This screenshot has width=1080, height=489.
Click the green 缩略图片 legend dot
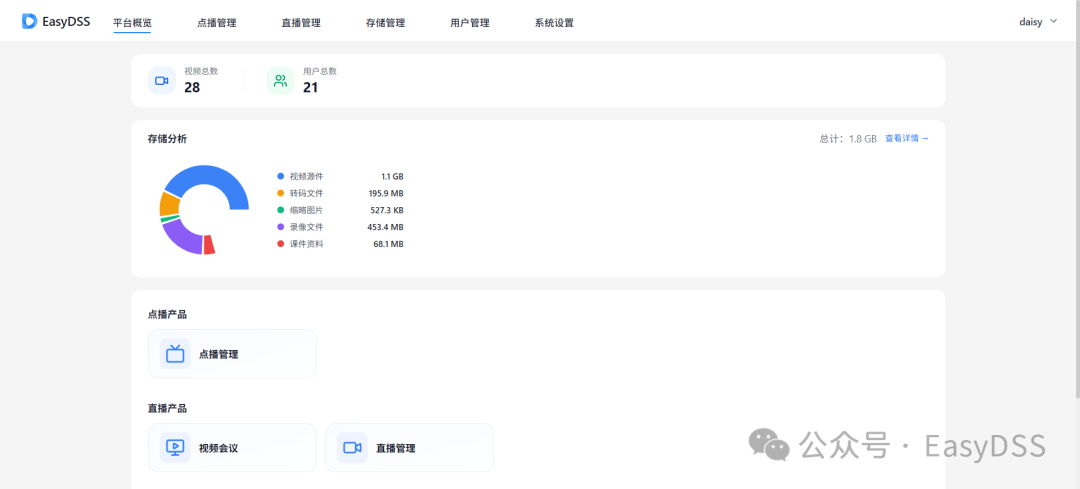pyautogui.click(x=280, y=210)
